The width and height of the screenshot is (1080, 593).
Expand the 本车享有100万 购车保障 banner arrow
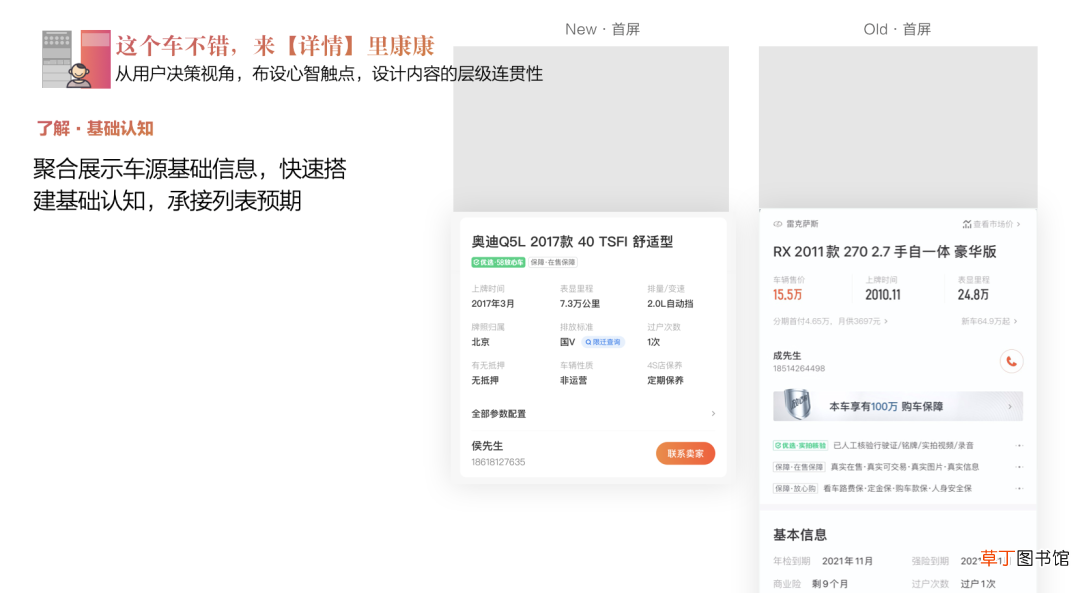(x=1010, y=406)
